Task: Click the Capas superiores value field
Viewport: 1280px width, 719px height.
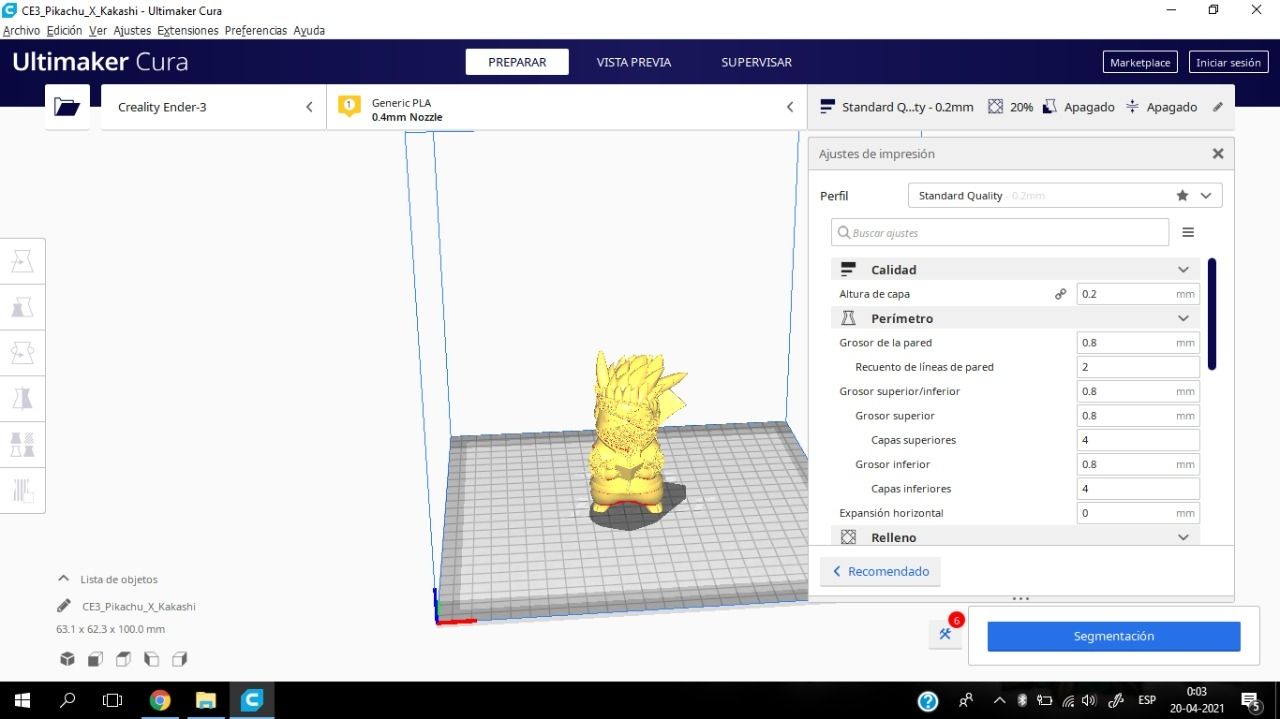Action: [x=1138, y=440]
